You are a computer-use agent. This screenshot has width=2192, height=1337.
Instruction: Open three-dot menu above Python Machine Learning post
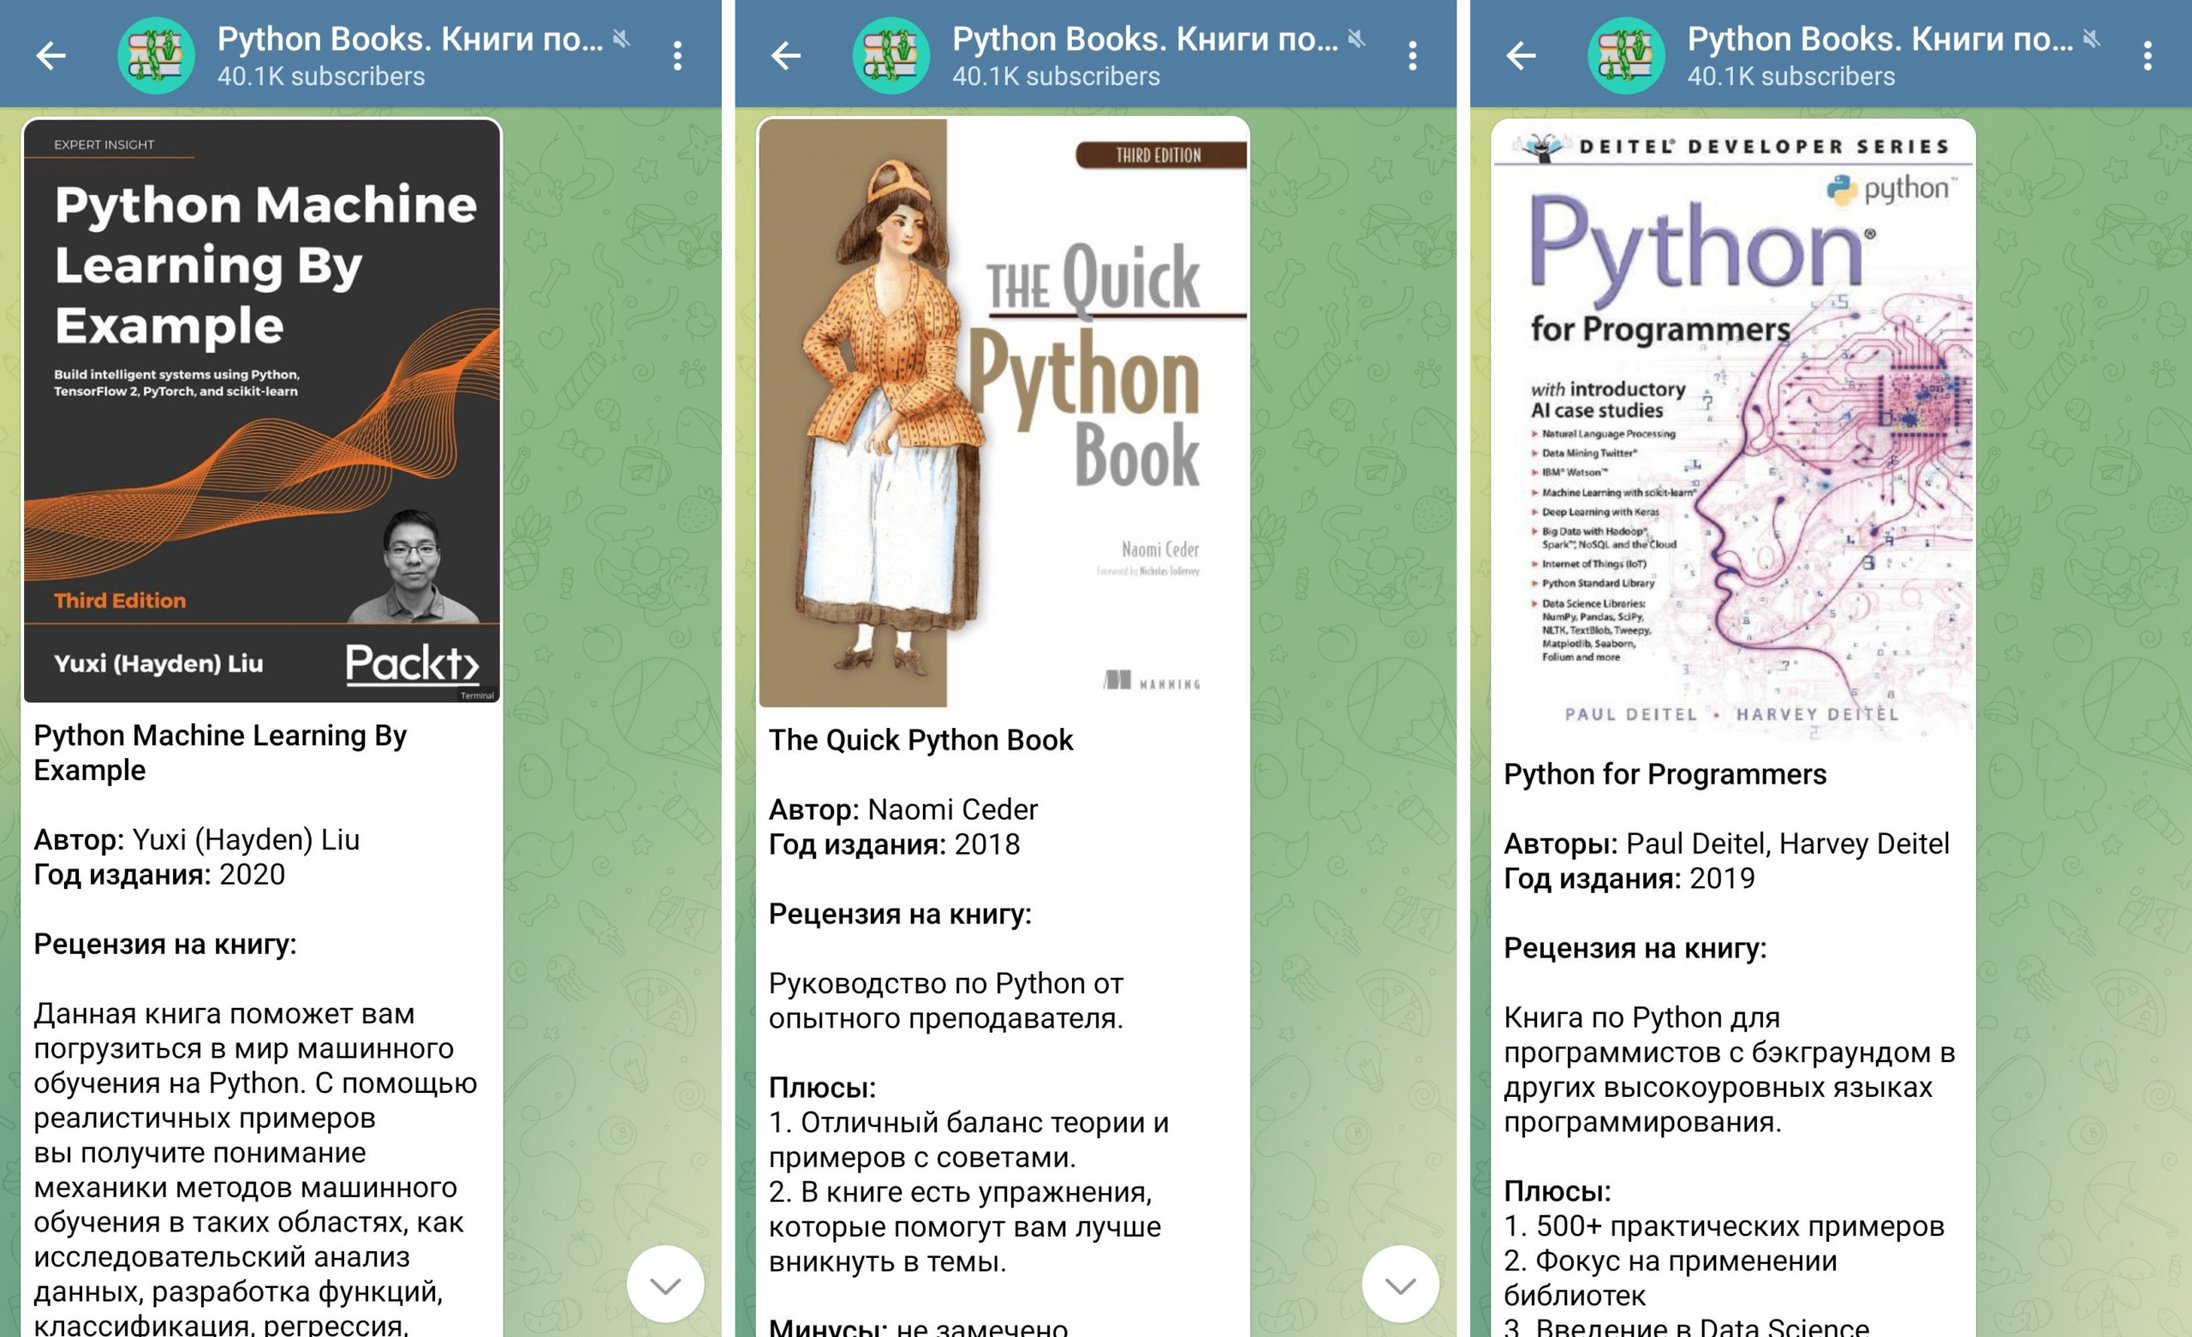click(x=678, y=56)
